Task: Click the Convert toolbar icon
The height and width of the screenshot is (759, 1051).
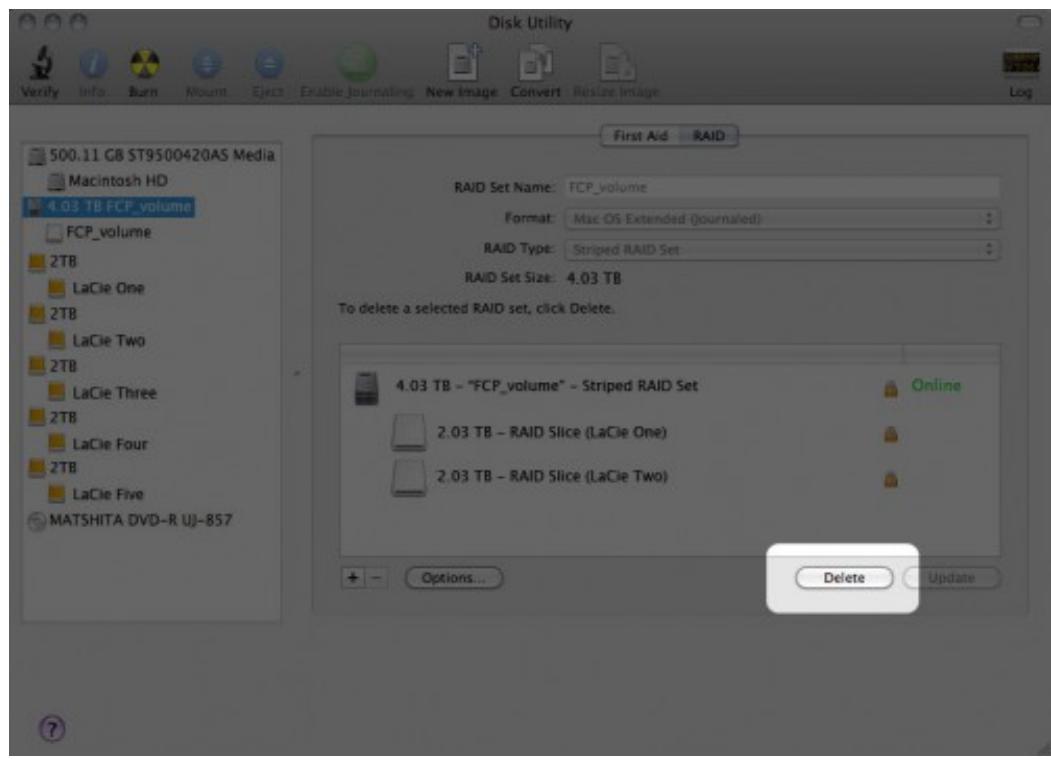Action: tap(535, 64)
